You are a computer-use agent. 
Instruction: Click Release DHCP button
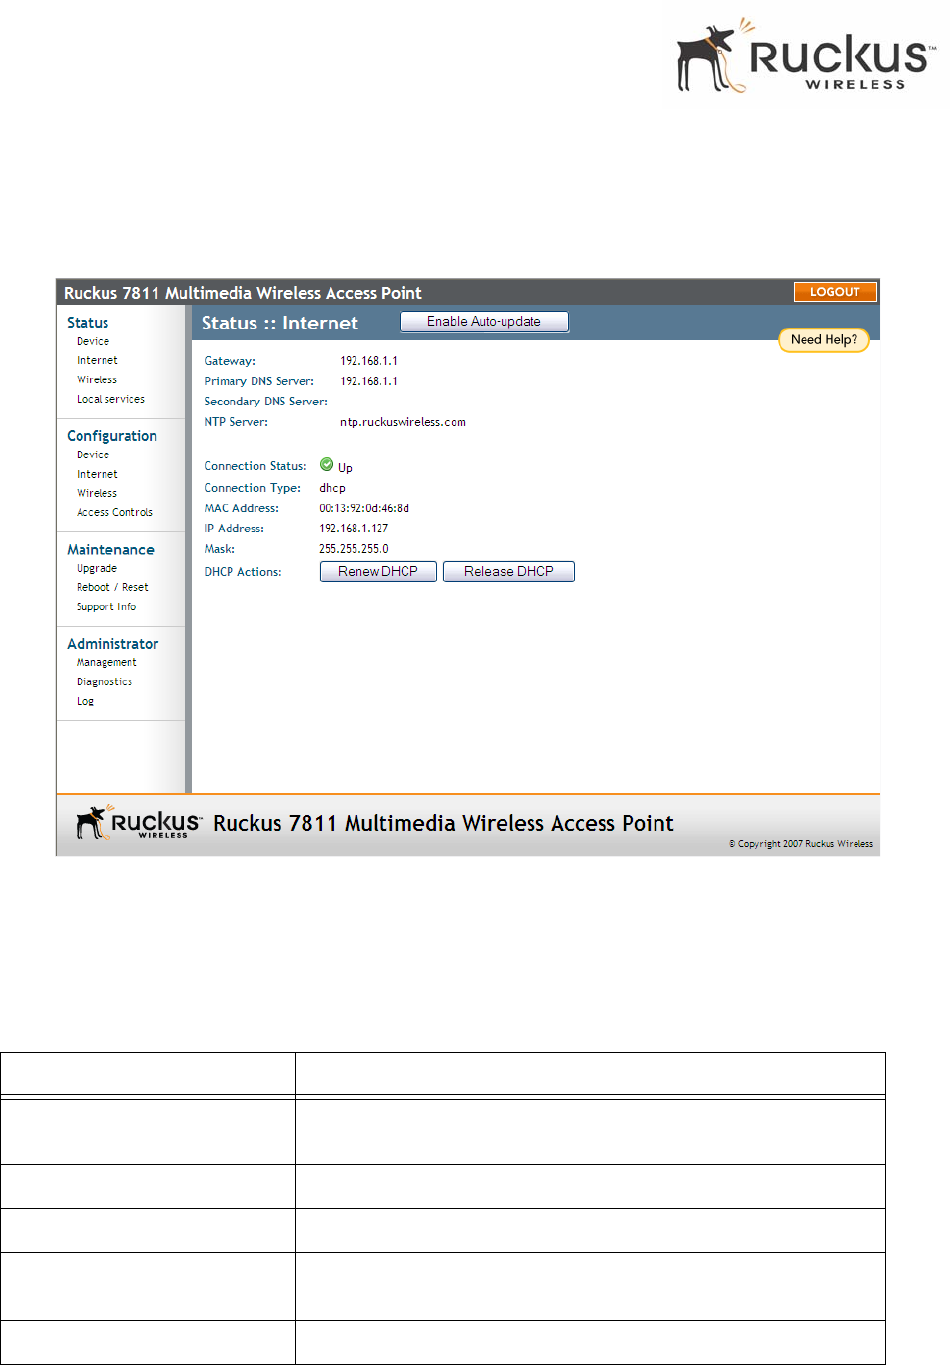(509, 572)
